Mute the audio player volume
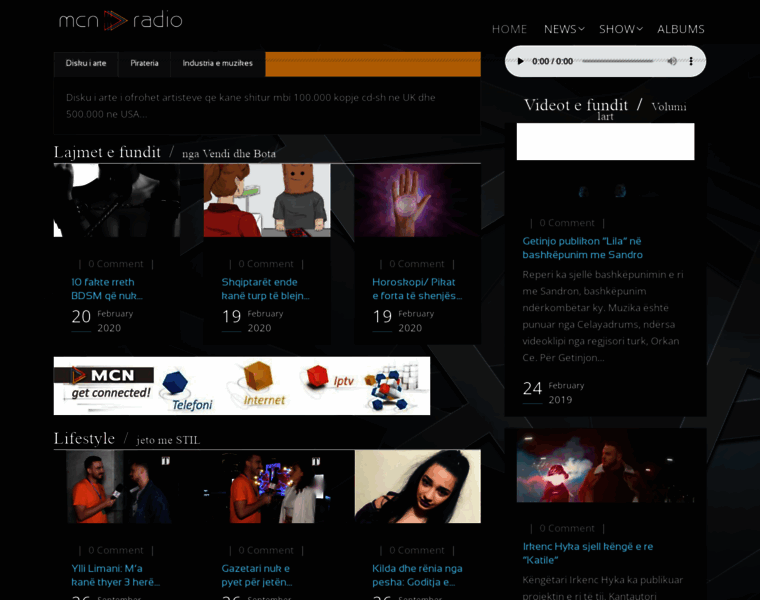The height and width of the screenshot is (600, 760). tap(672, 61)
